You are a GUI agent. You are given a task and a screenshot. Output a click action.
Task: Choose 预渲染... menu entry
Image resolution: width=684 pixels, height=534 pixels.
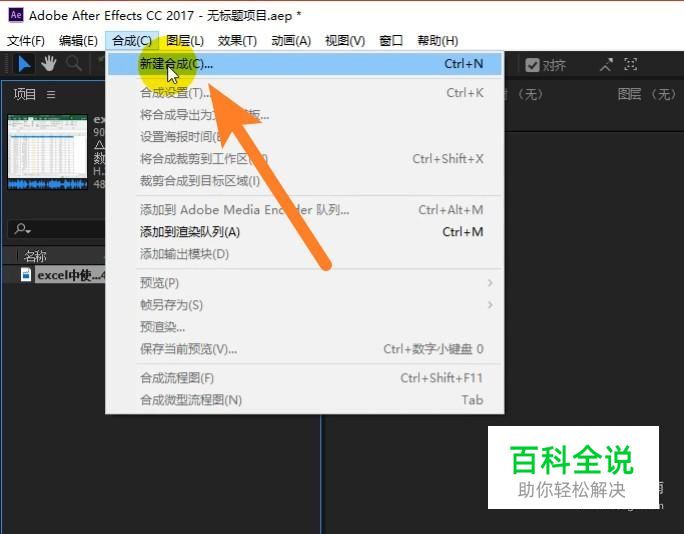pos(305,327)
